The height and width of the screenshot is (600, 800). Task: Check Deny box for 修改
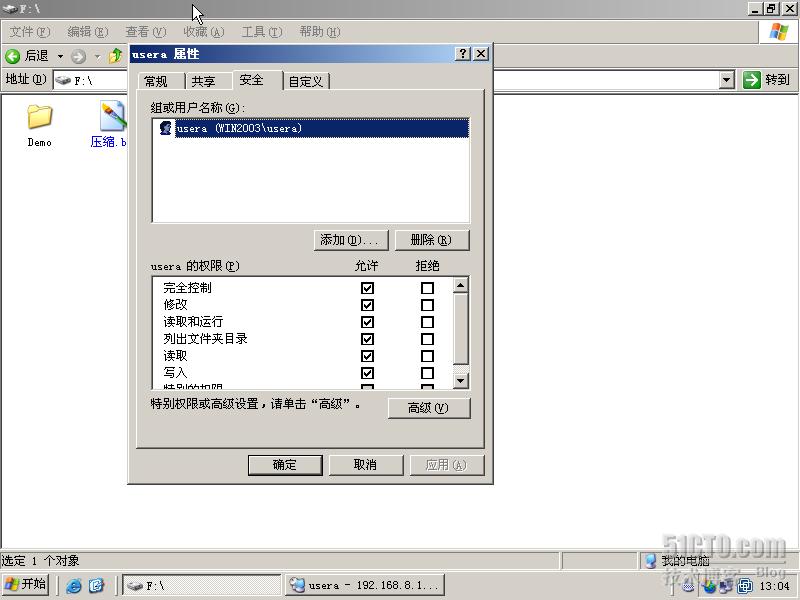[x=428, y=305]
